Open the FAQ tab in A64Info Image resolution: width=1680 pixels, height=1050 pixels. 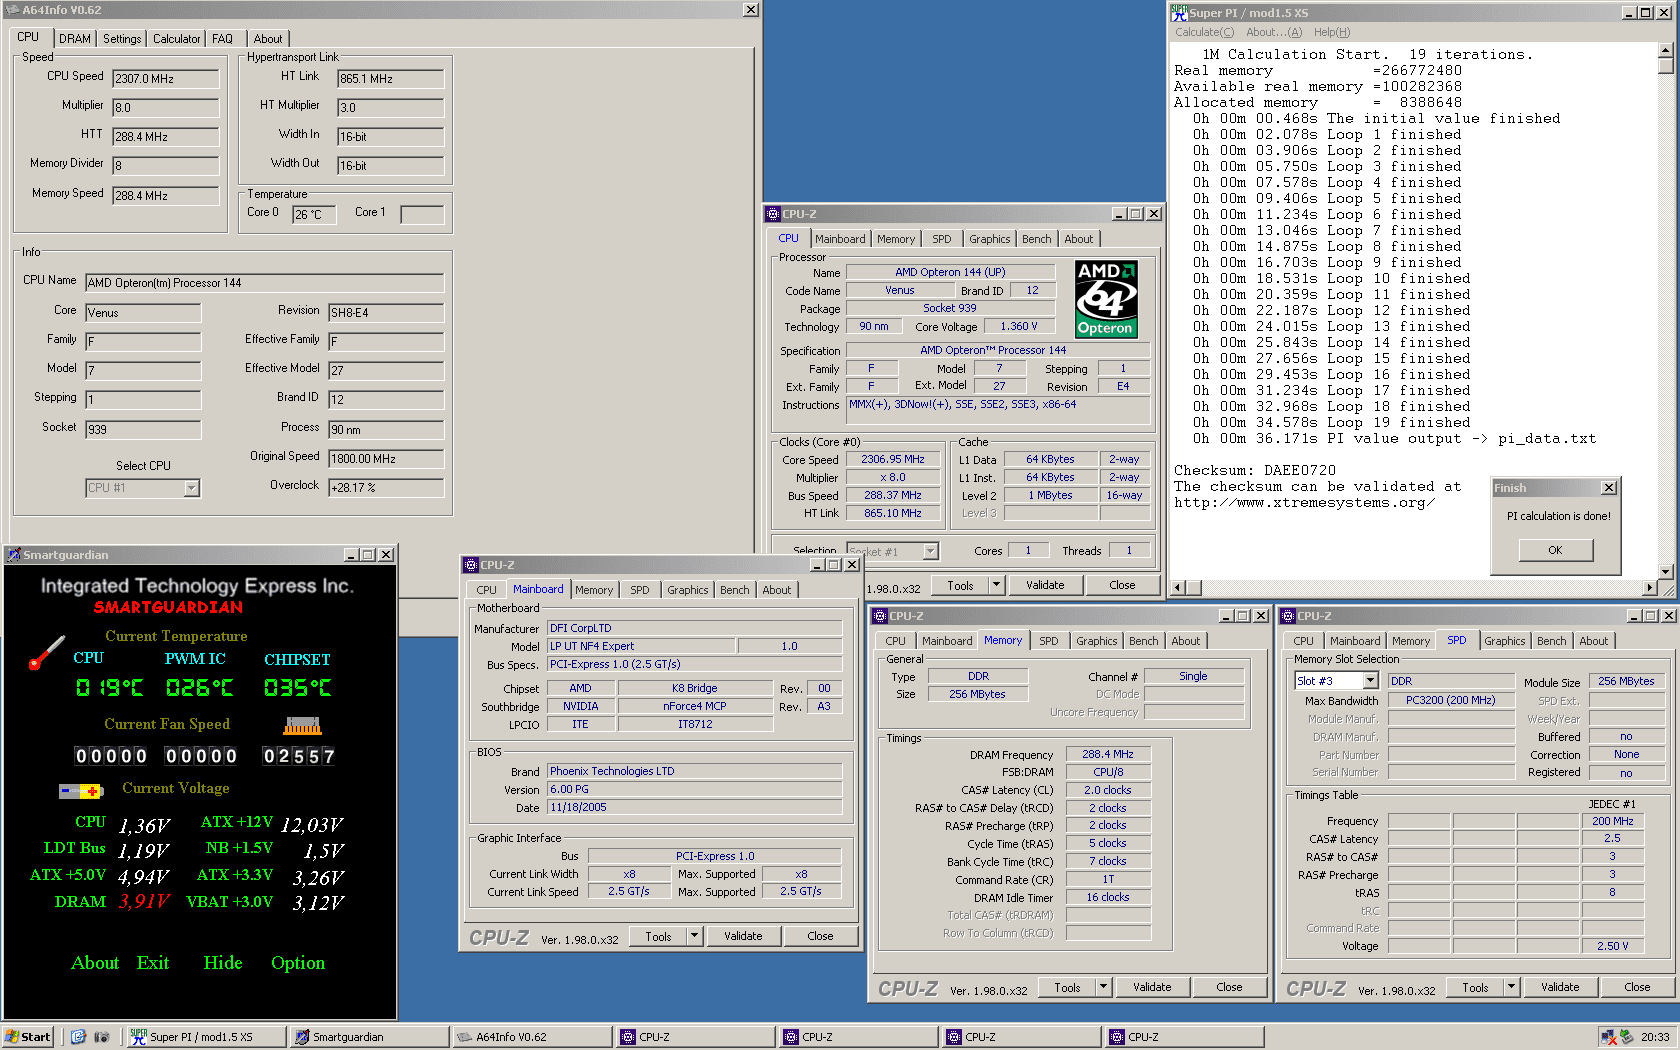222,39
